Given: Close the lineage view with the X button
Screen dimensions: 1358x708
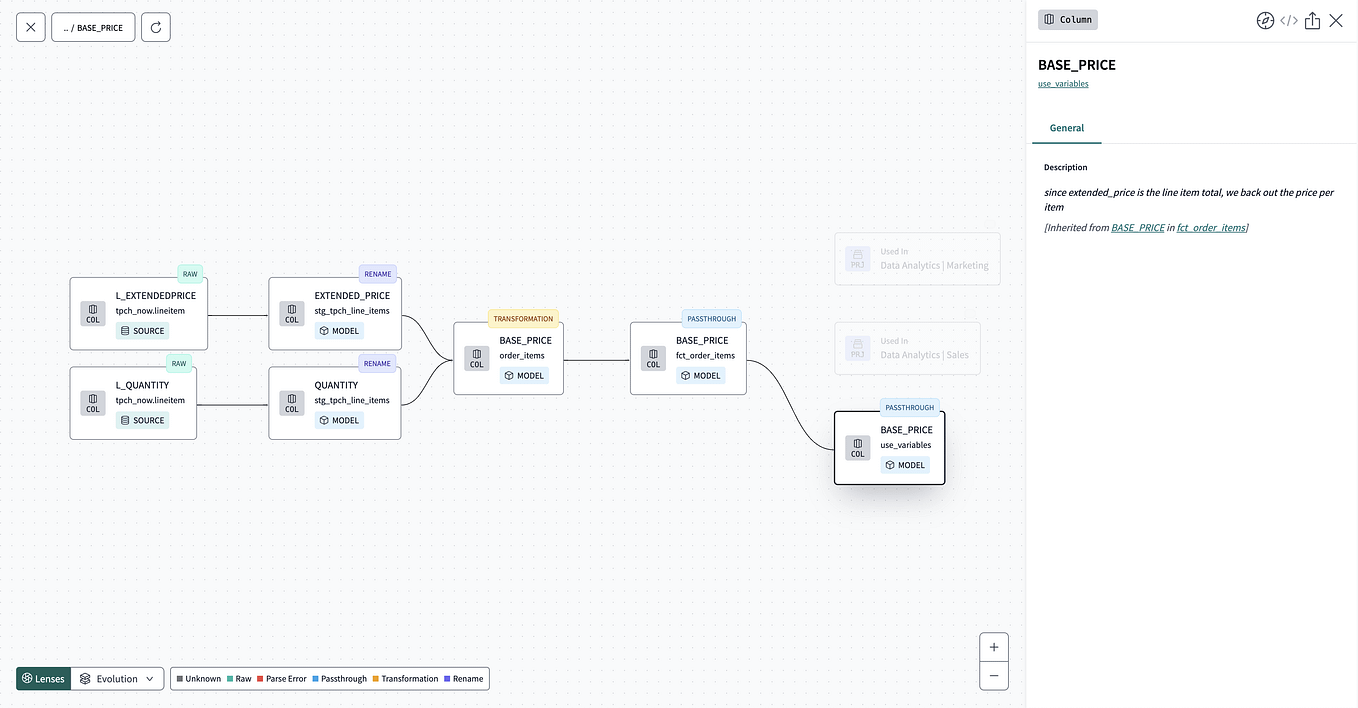Looking at the screenshot, I should [x=31, y=27].
